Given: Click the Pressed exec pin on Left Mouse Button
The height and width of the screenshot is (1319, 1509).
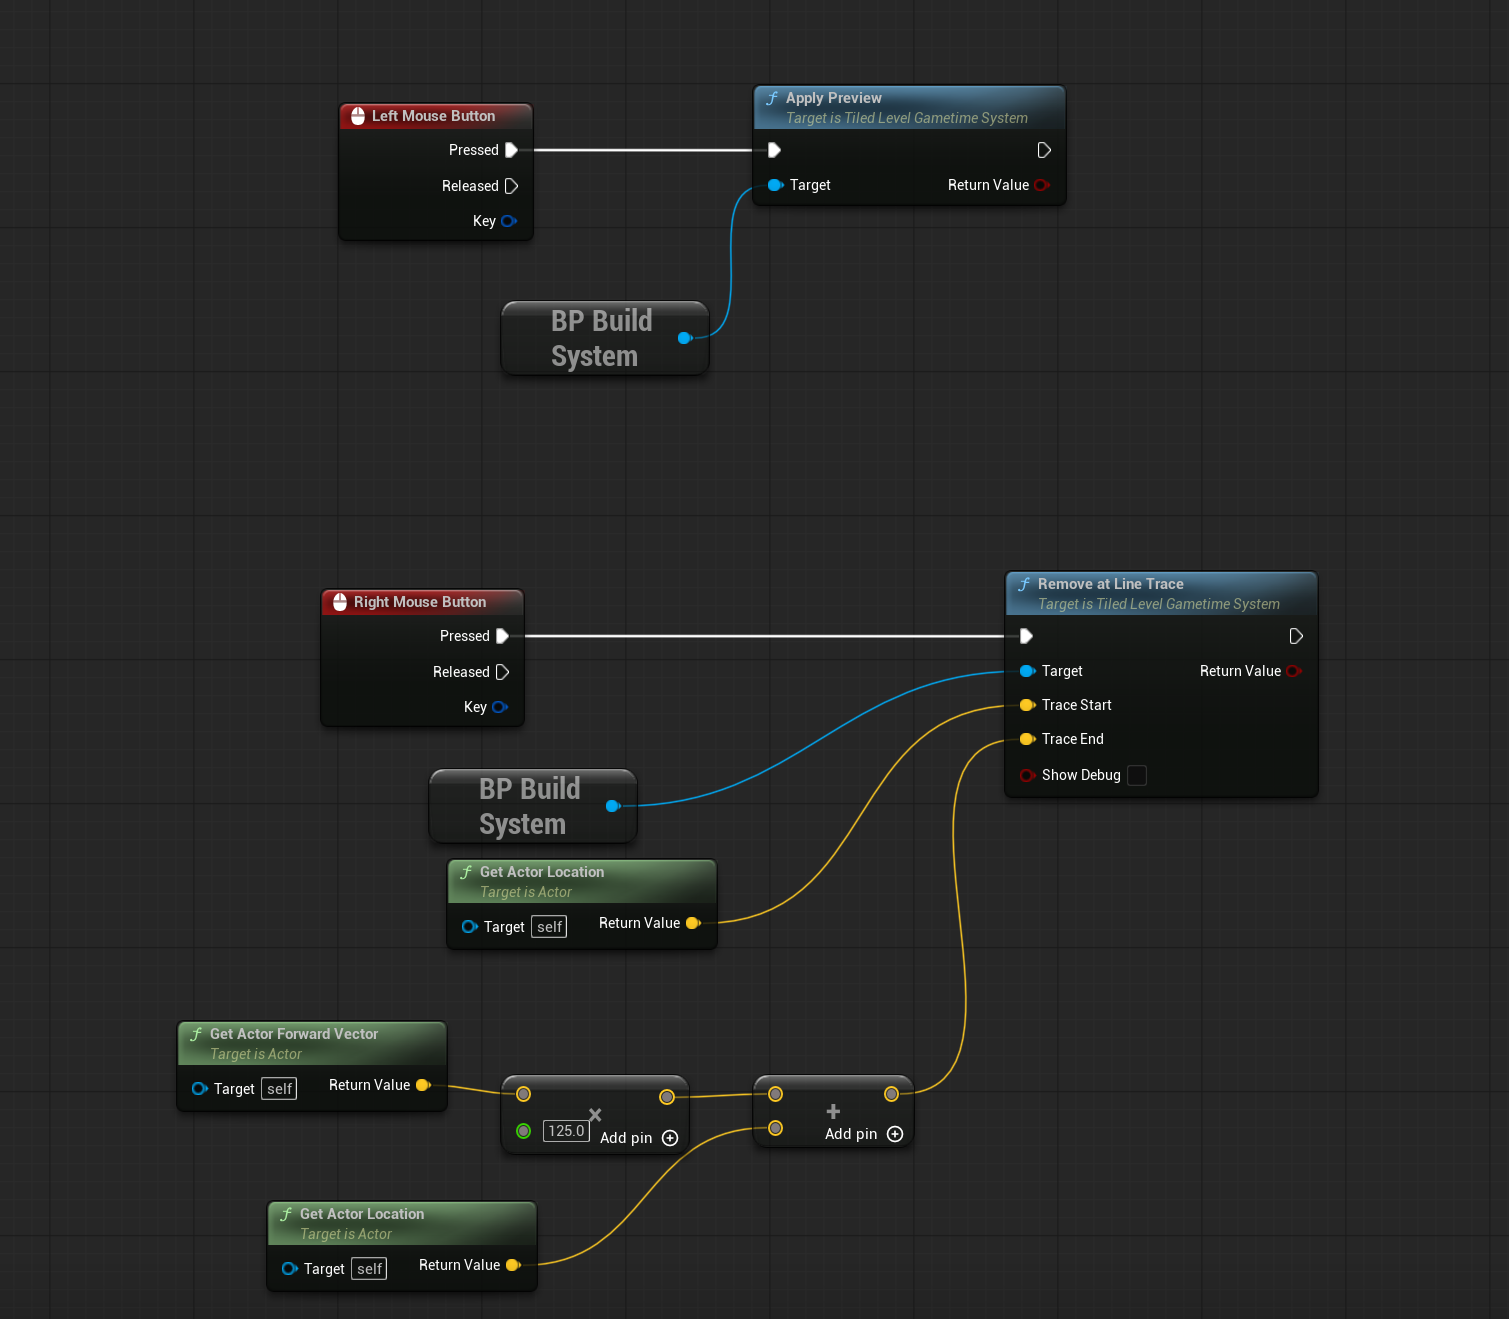Looking at the screenshot, I should coord(511,150).
